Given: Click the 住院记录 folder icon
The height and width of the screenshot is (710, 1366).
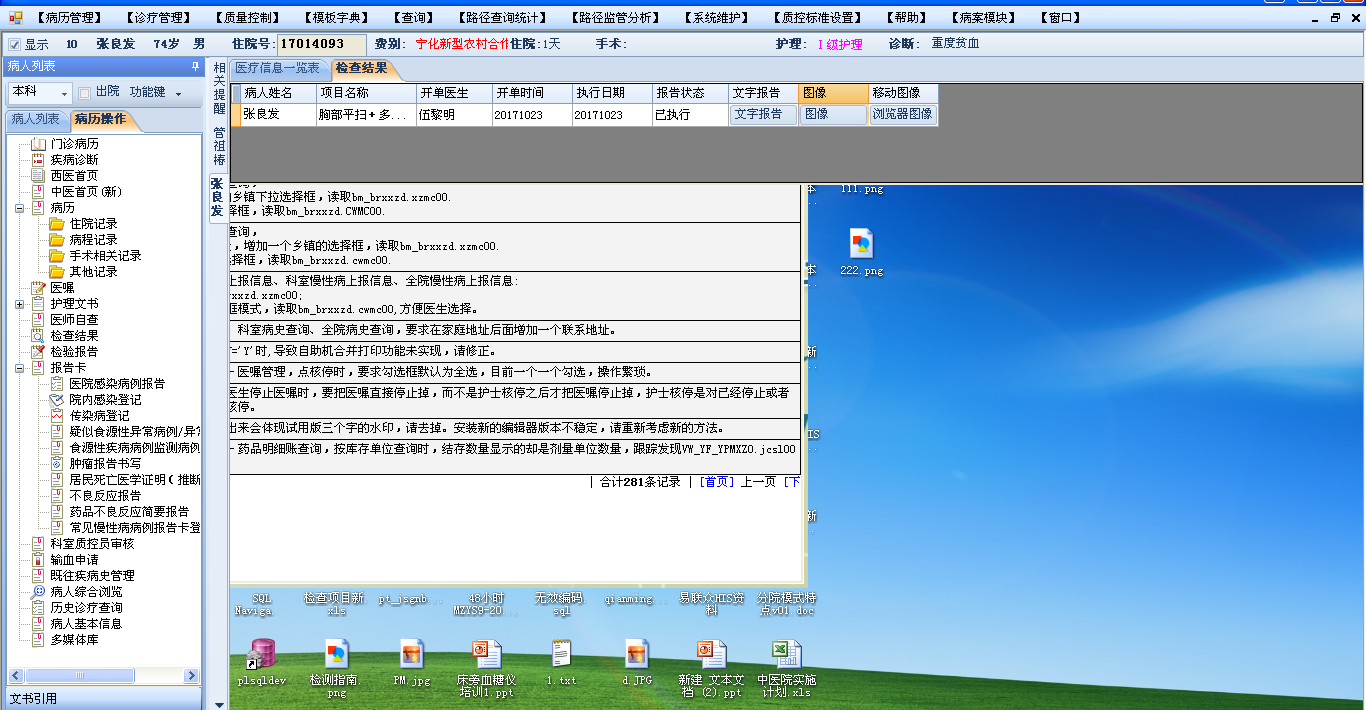Looking at the screenshot, I should click(57, 224).
